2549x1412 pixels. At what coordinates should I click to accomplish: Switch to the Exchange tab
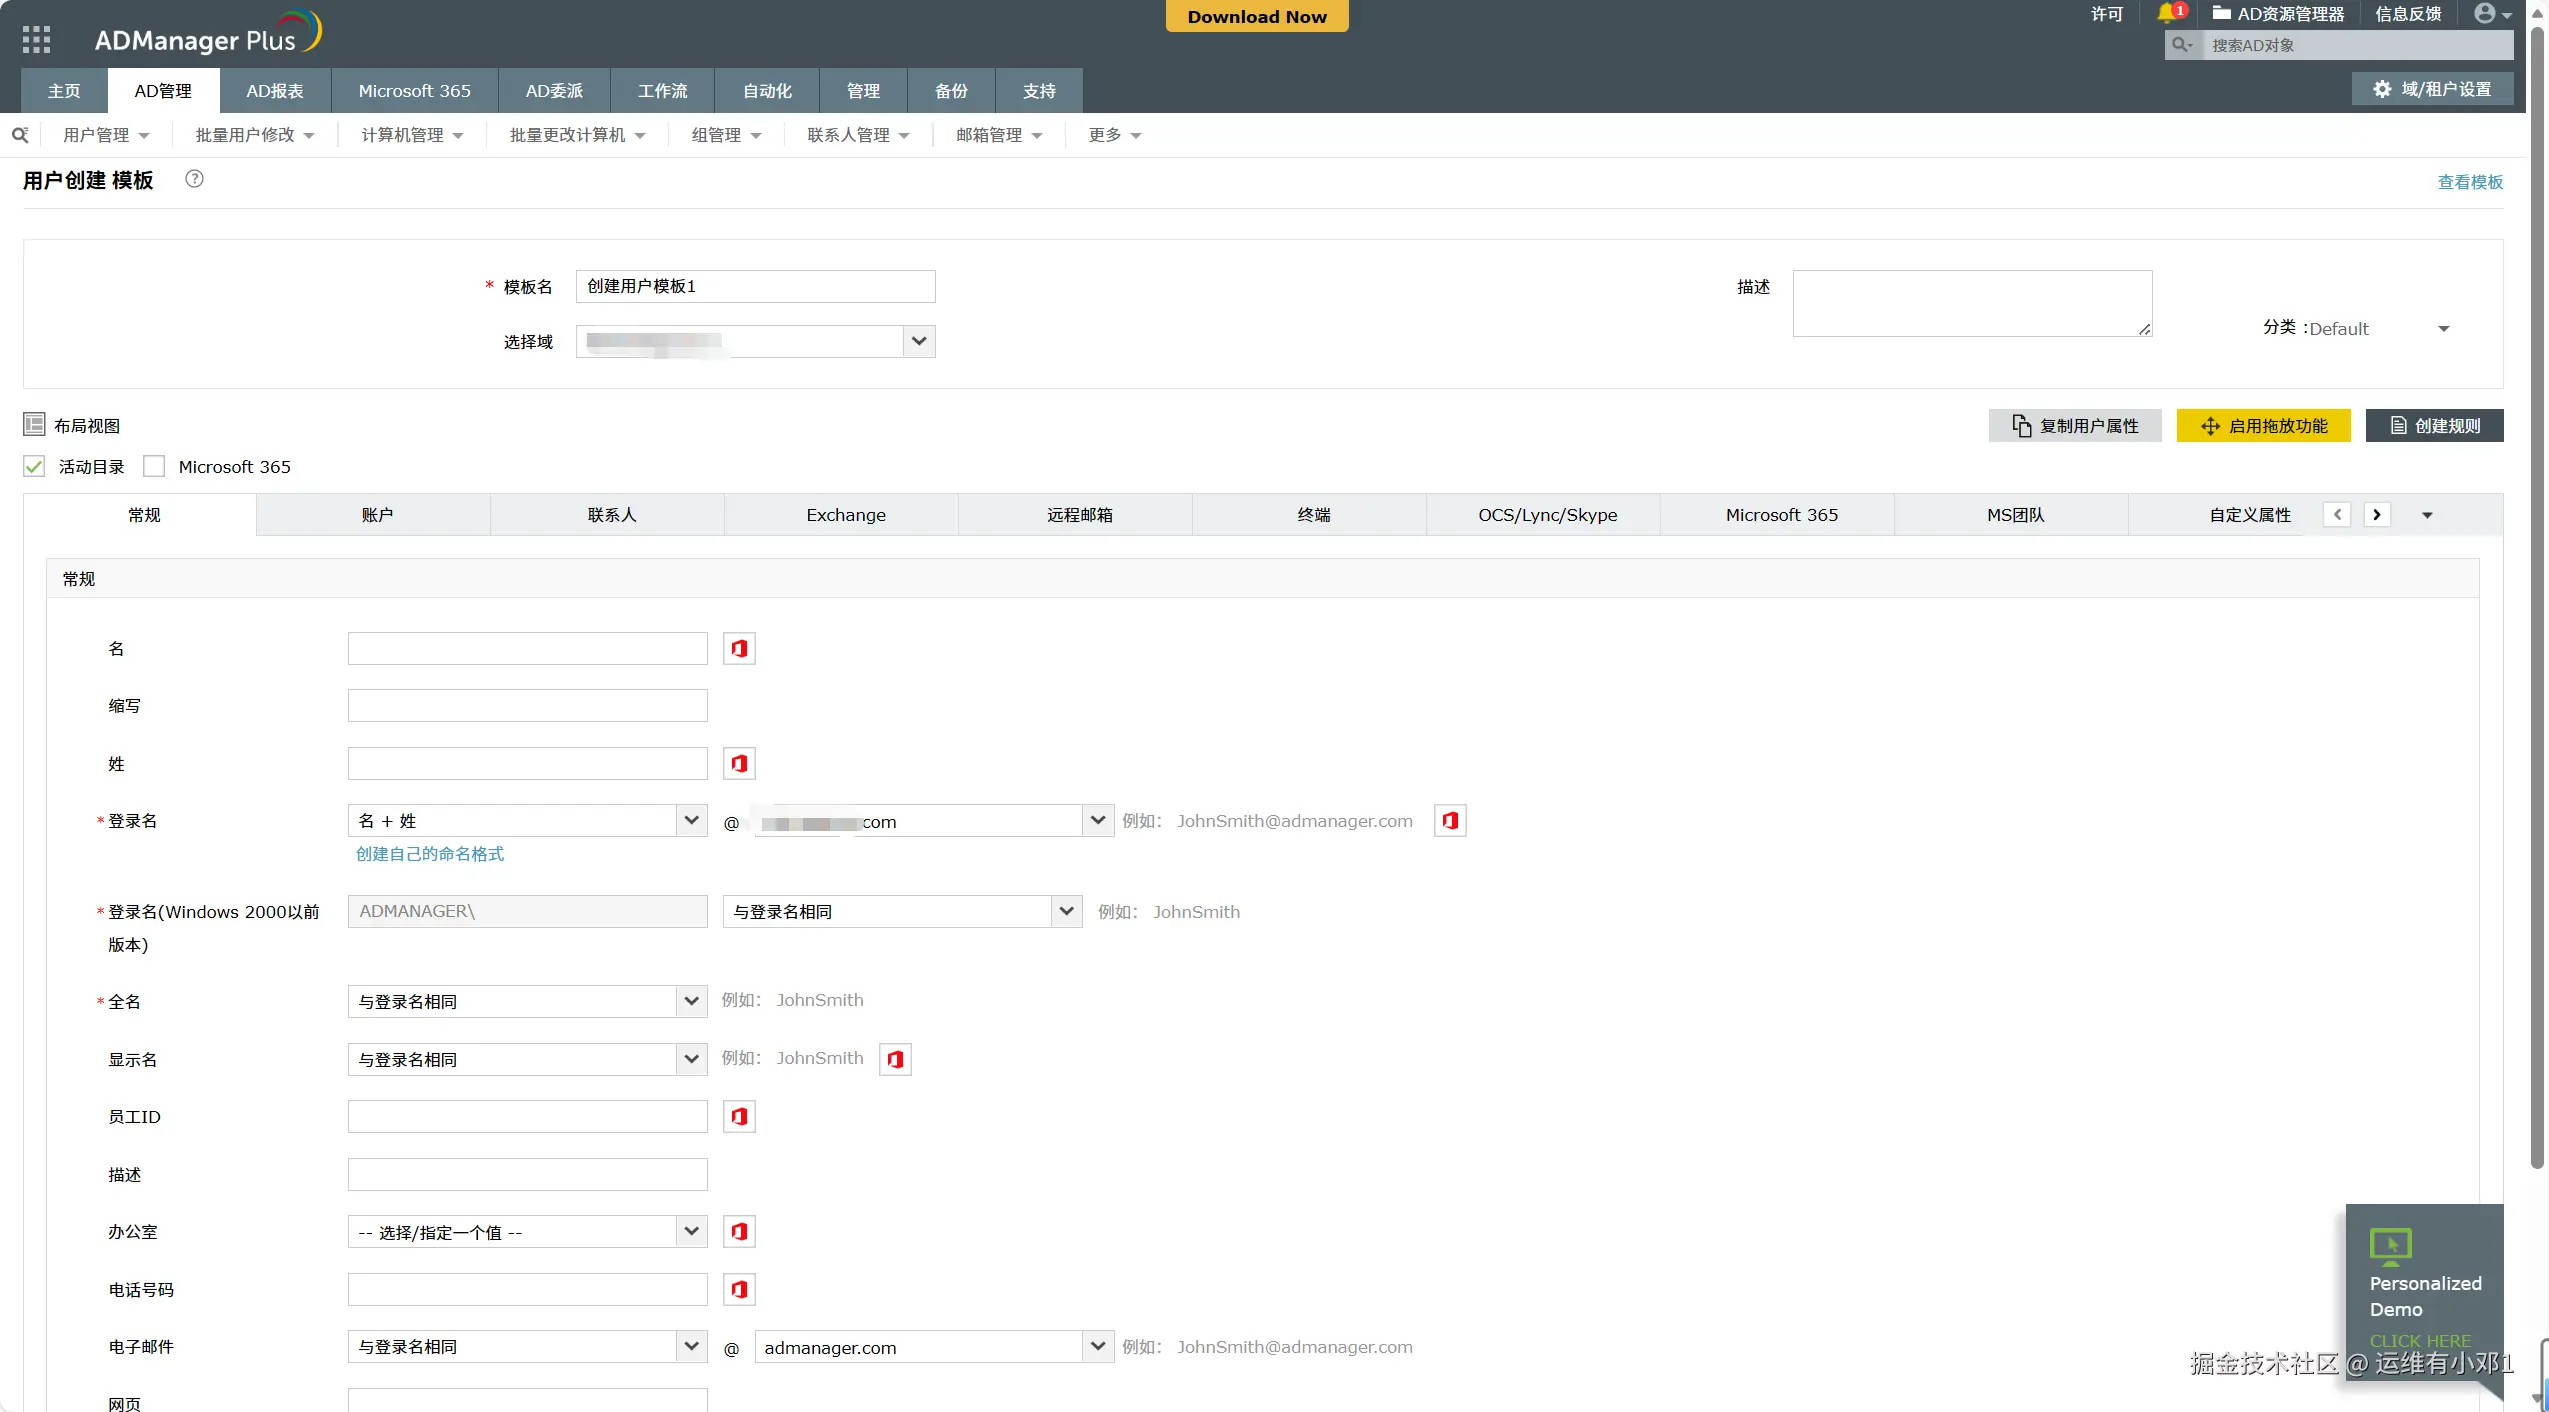click(x=846, y=515)
